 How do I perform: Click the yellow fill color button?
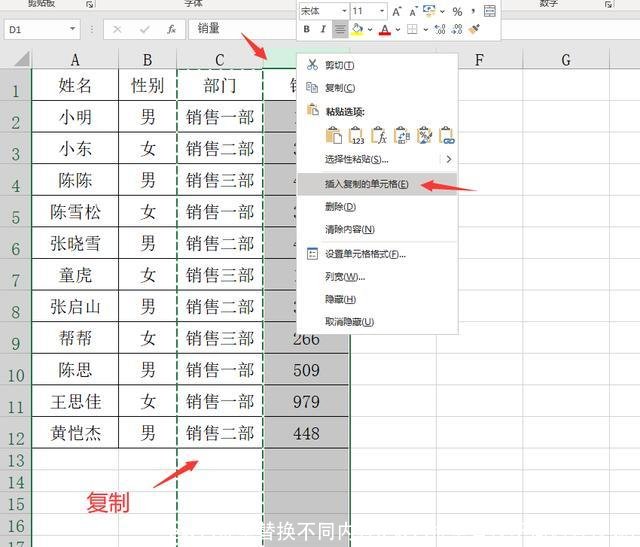(x=357, y=30)
